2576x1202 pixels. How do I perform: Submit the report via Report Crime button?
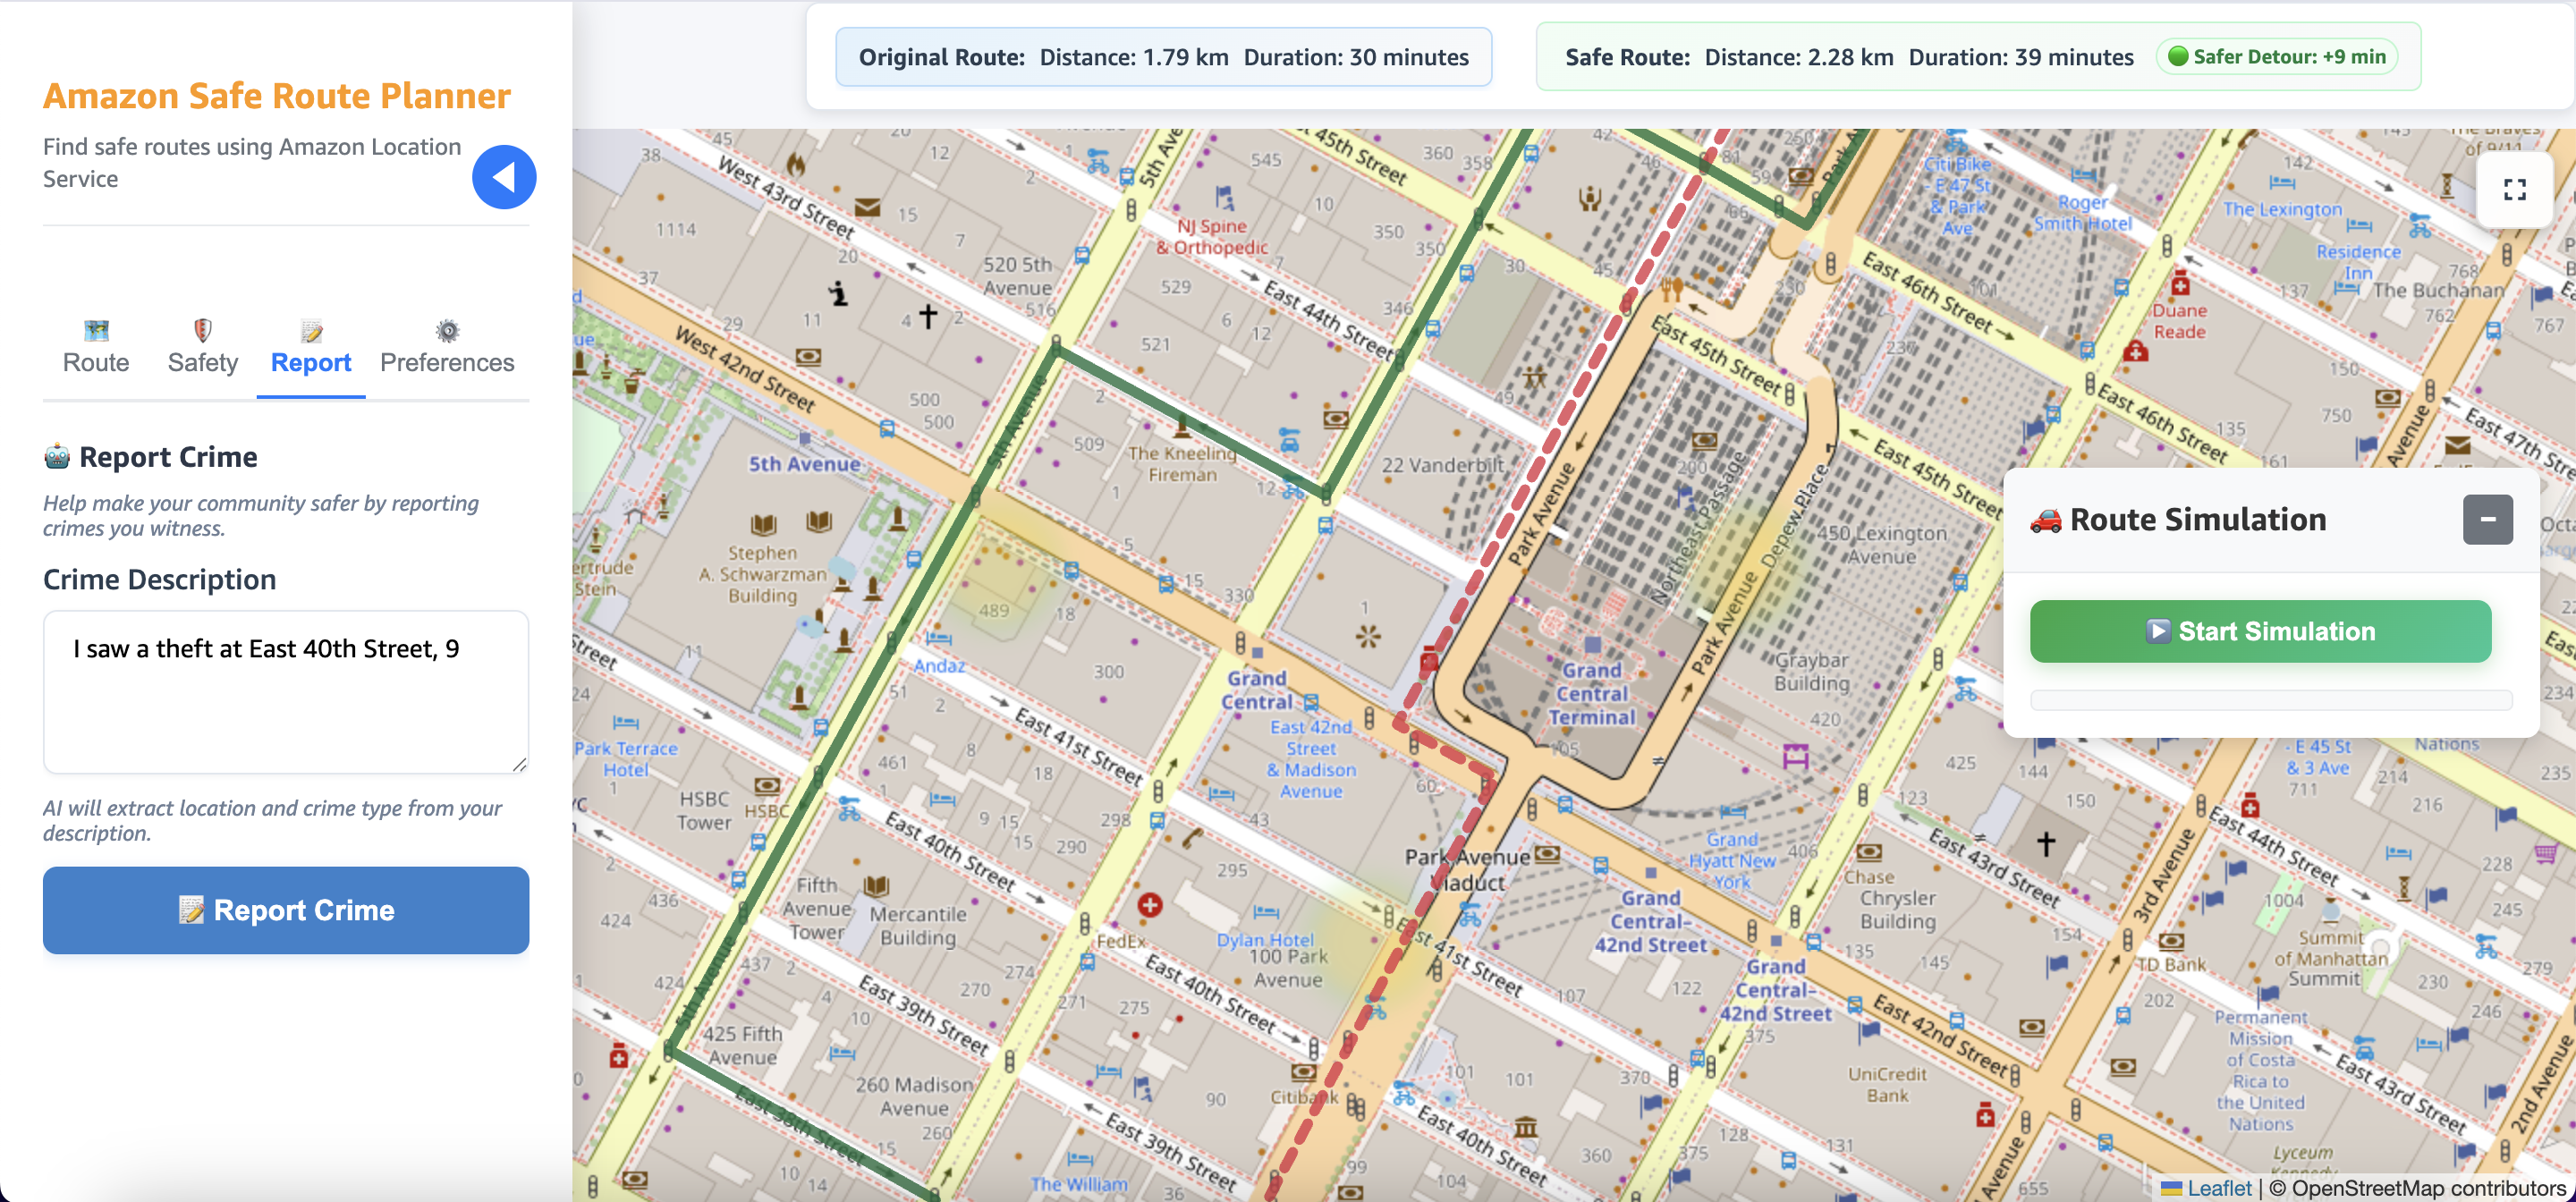tap(286, 910)
